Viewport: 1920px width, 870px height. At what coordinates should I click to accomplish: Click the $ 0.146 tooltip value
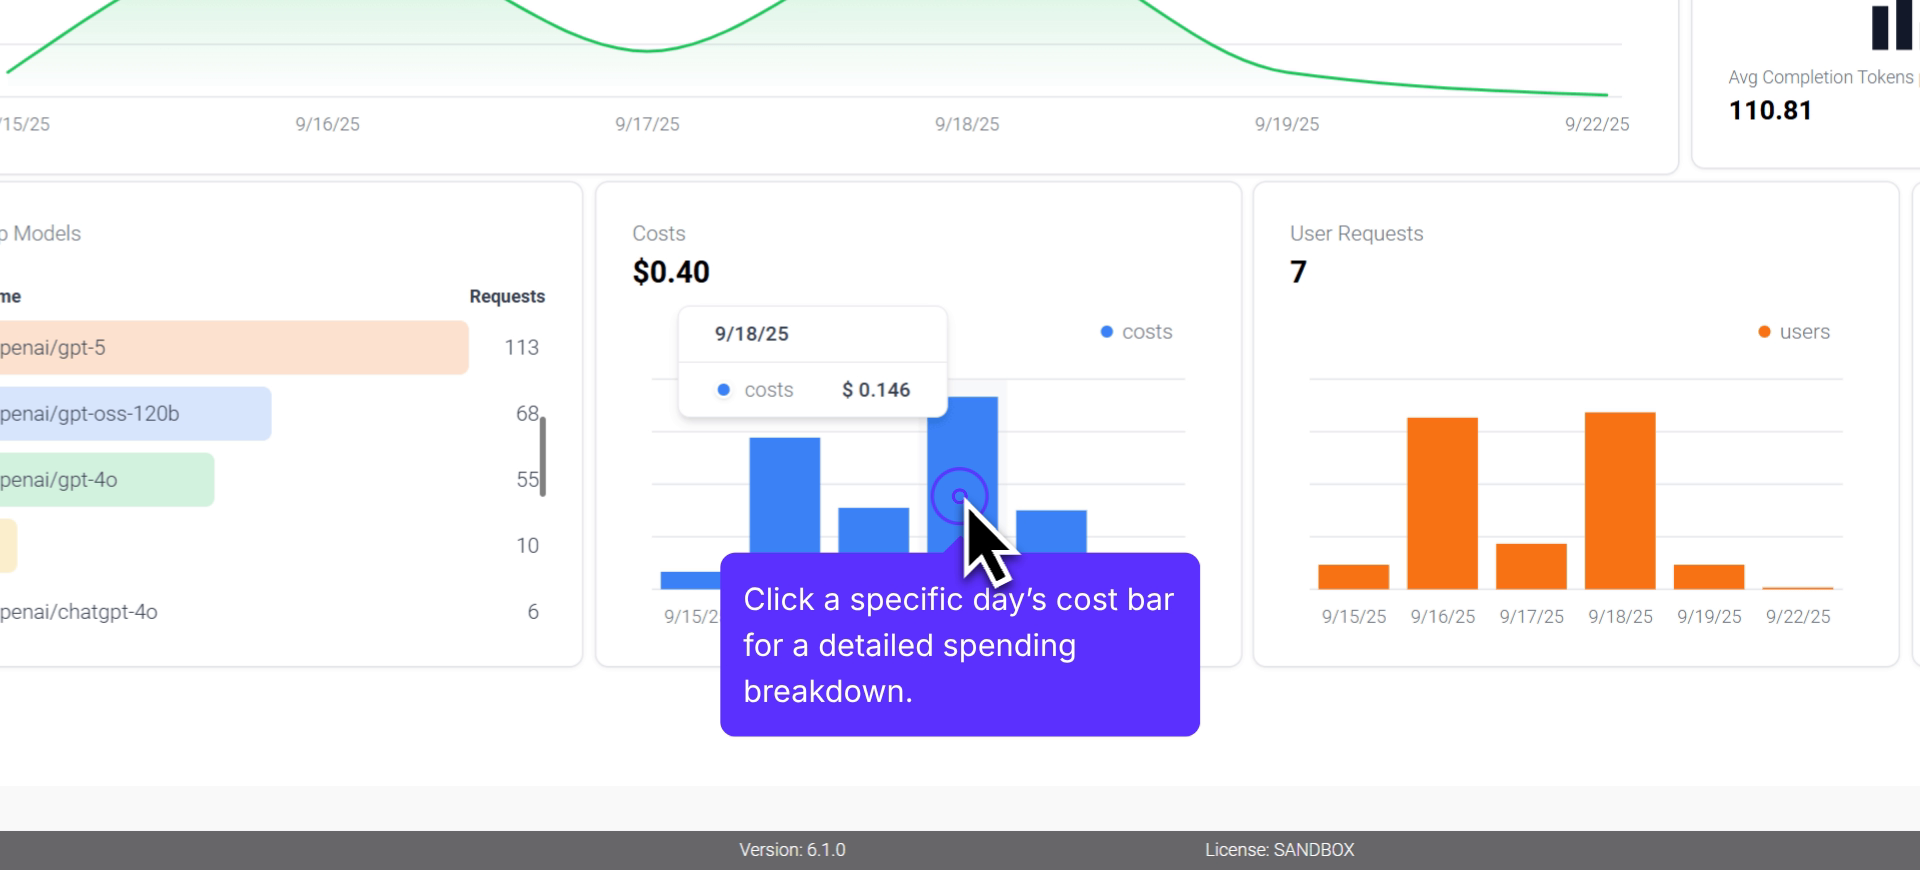click(876, 390)
